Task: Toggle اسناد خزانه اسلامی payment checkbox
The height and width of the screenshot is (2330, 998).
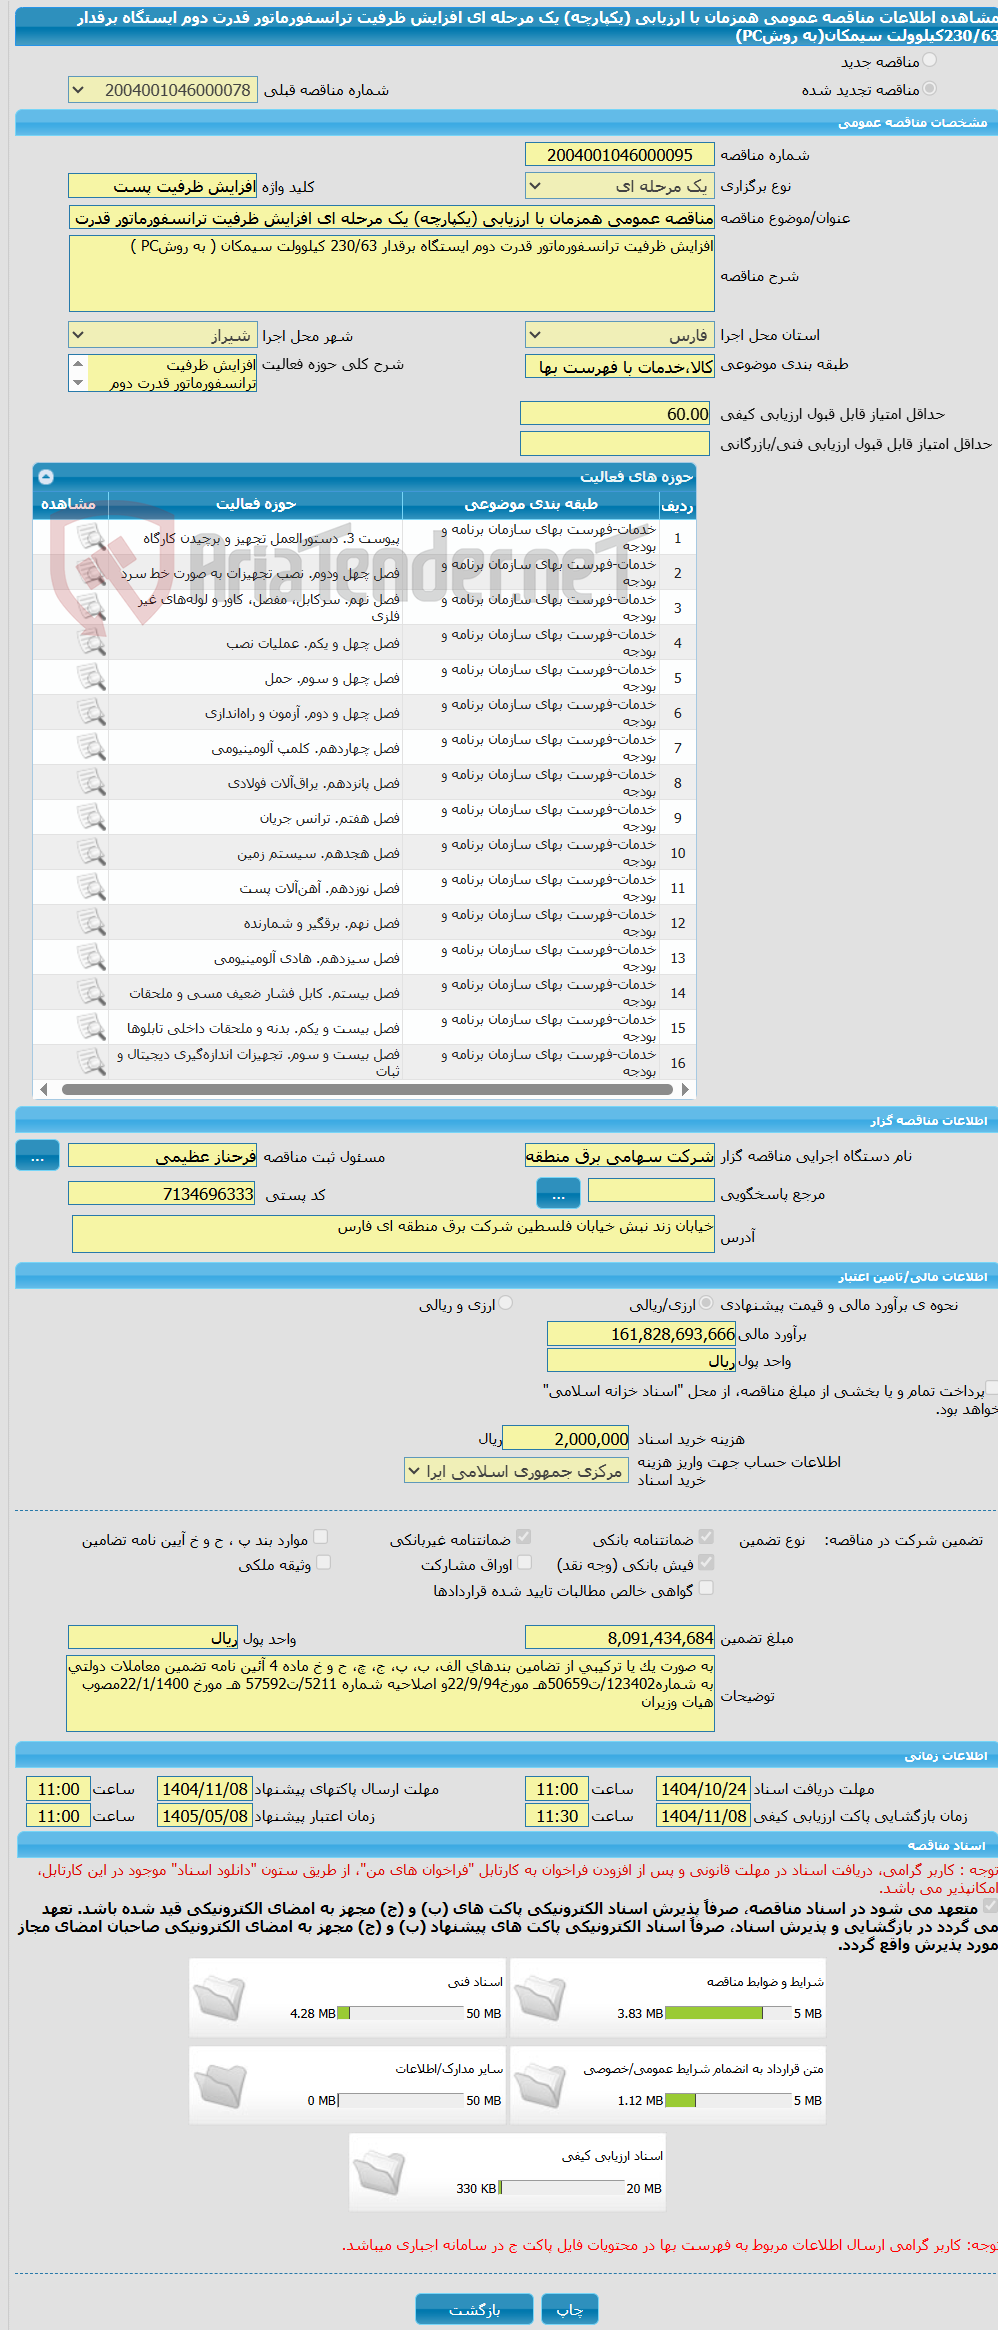Action: [x=991, y=1389]
